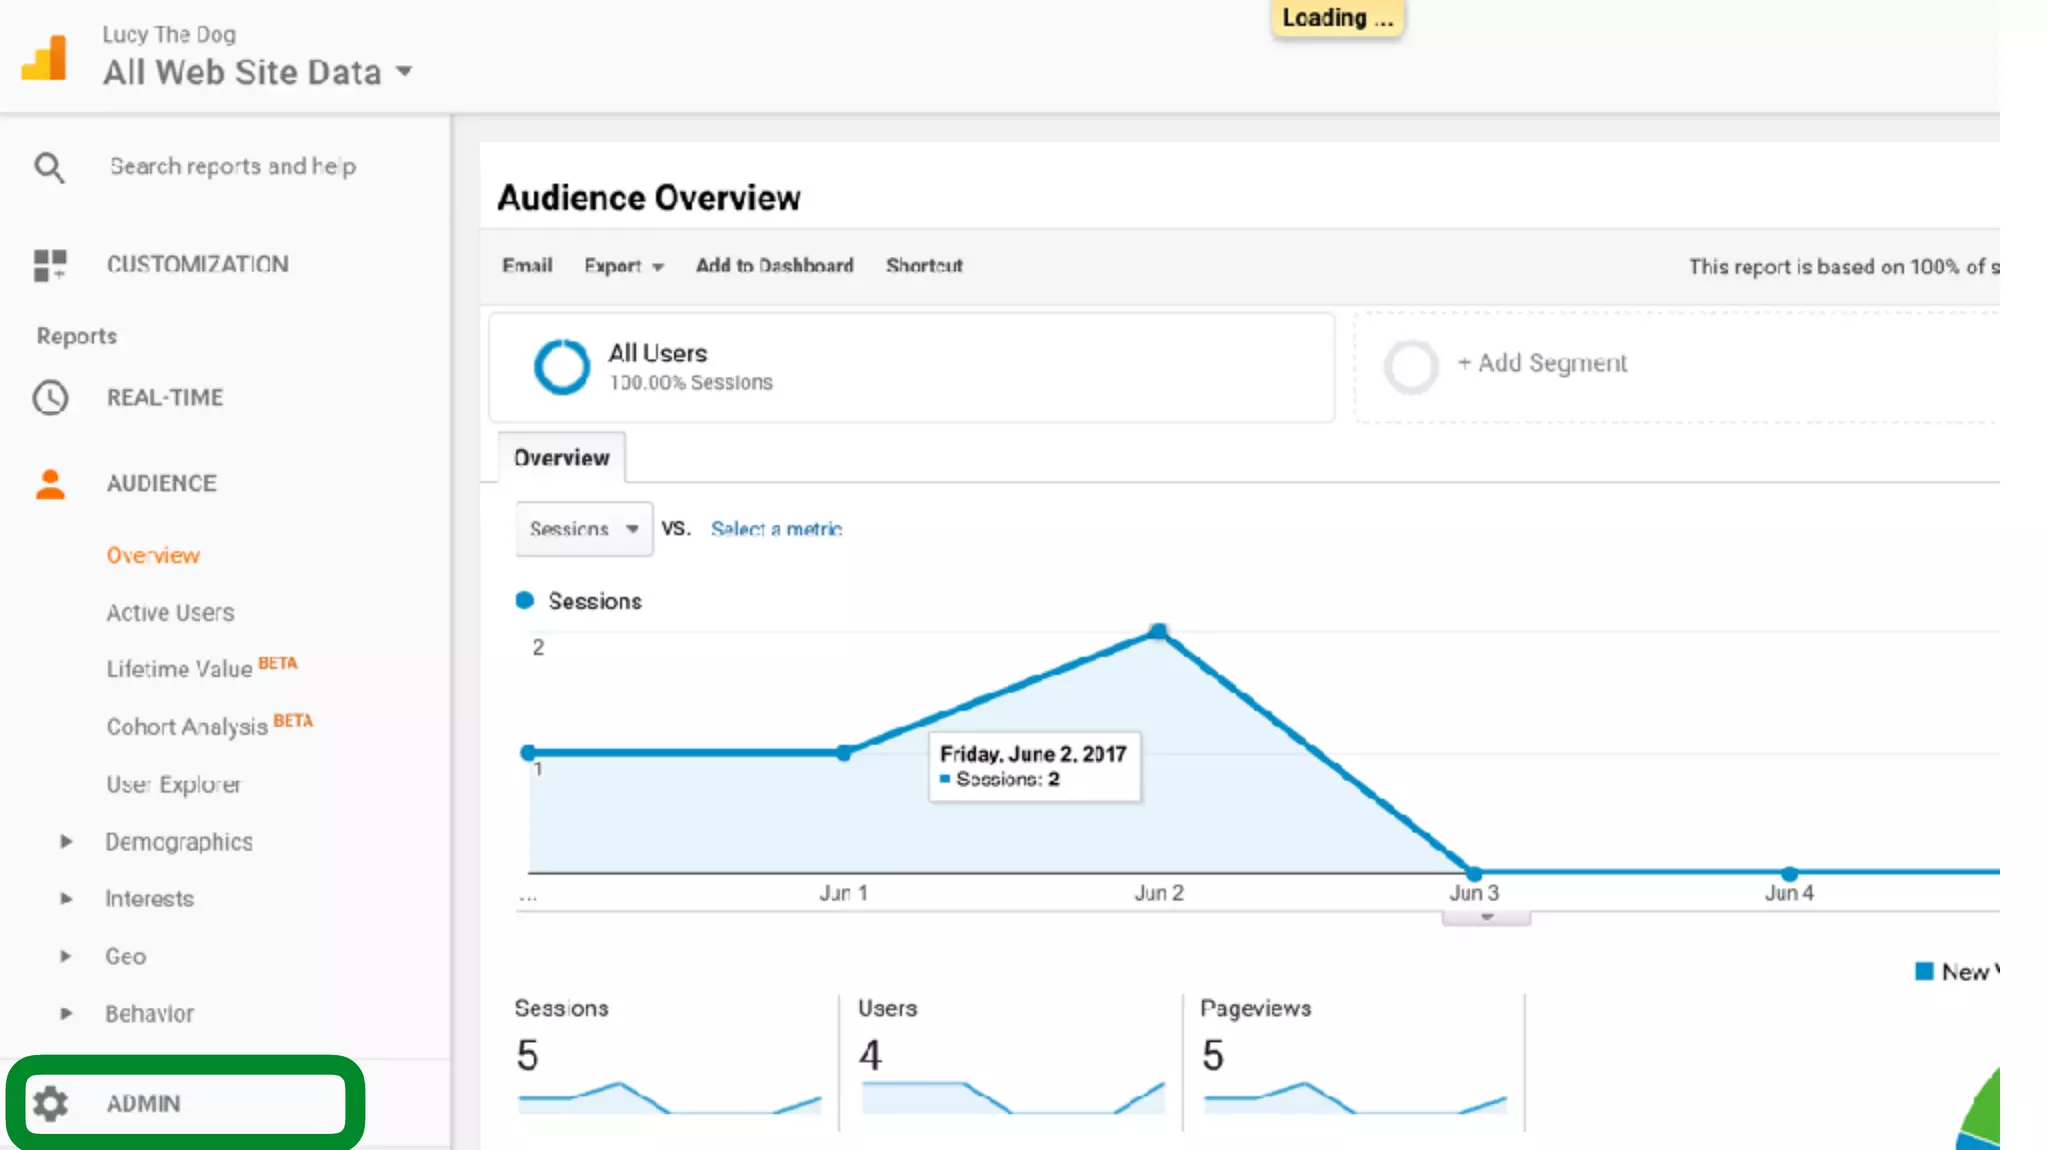2048x1150 pixels.
Task: Click the Admin gear icon
Action: [50, 1104]
